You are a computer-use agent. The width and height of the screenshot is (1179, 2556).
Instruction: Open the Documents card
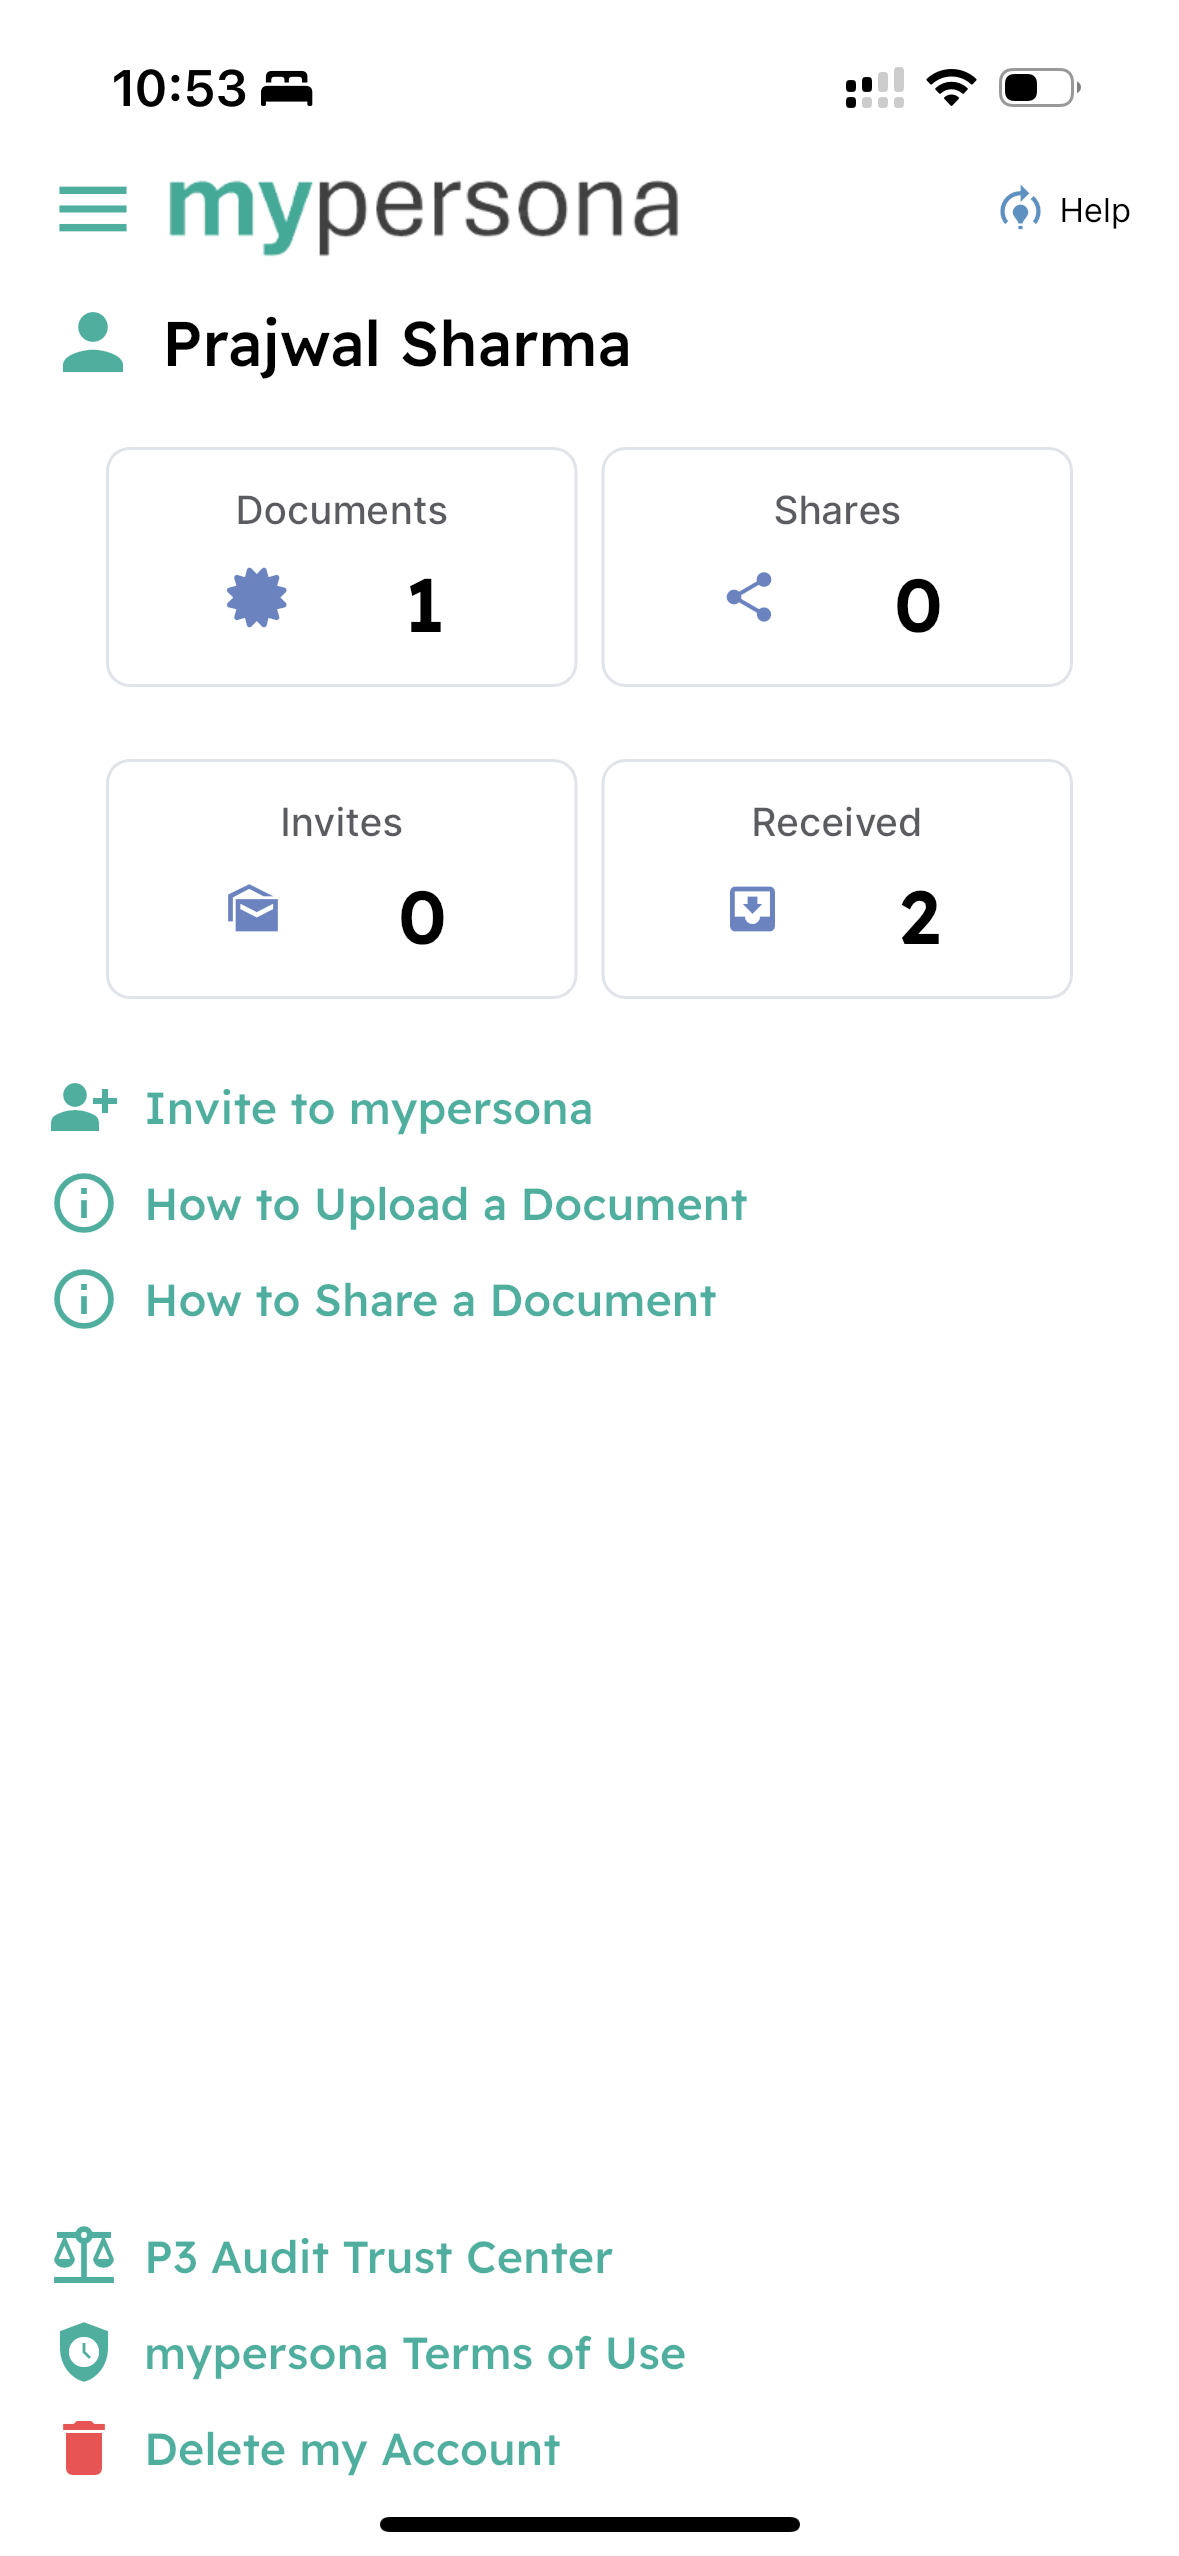point(342,566)
